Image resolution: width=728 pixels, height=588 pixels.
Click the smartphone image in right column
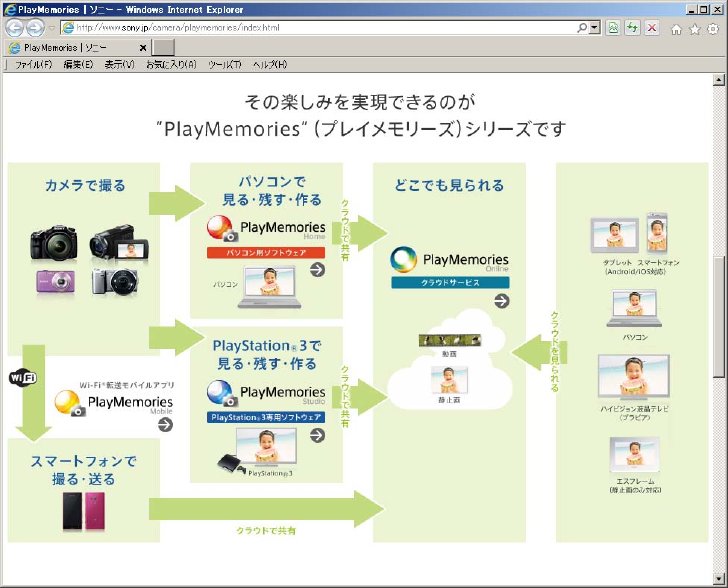pos(657,232)
